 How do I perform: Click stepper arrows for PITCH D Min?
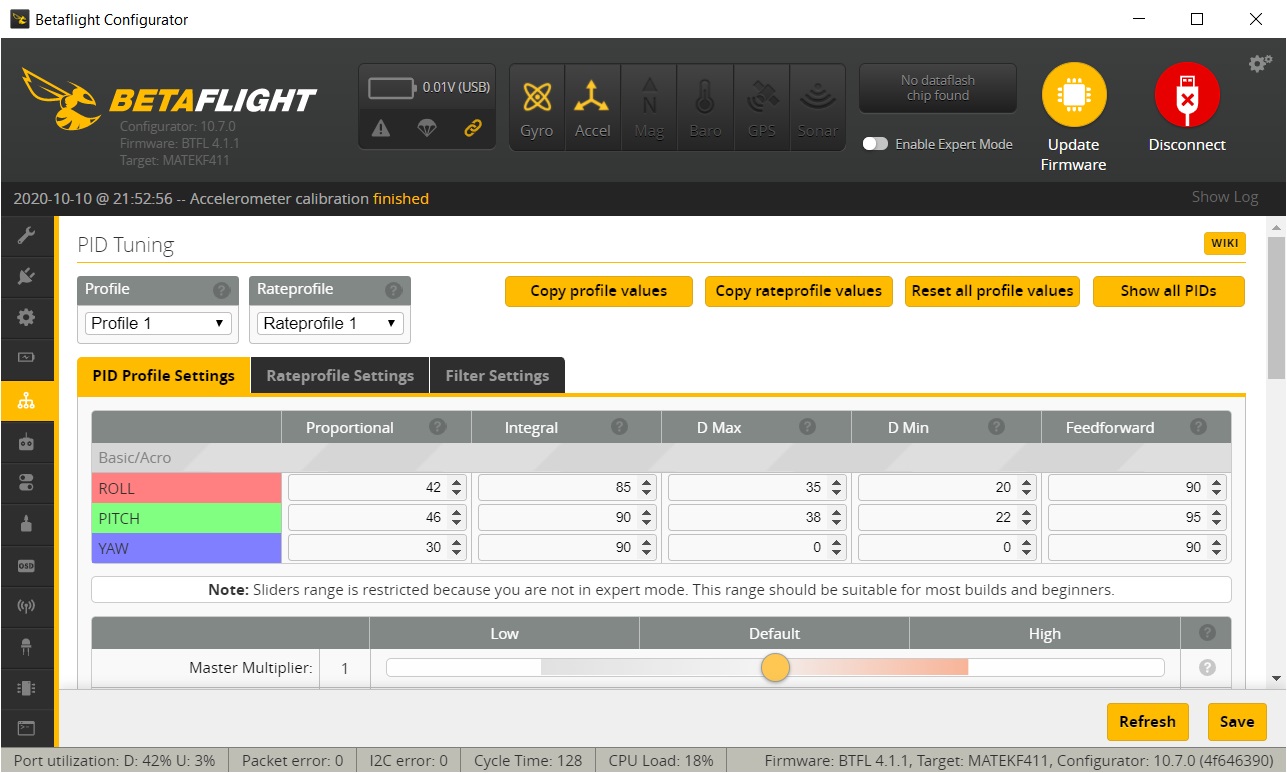point(1027,518)
